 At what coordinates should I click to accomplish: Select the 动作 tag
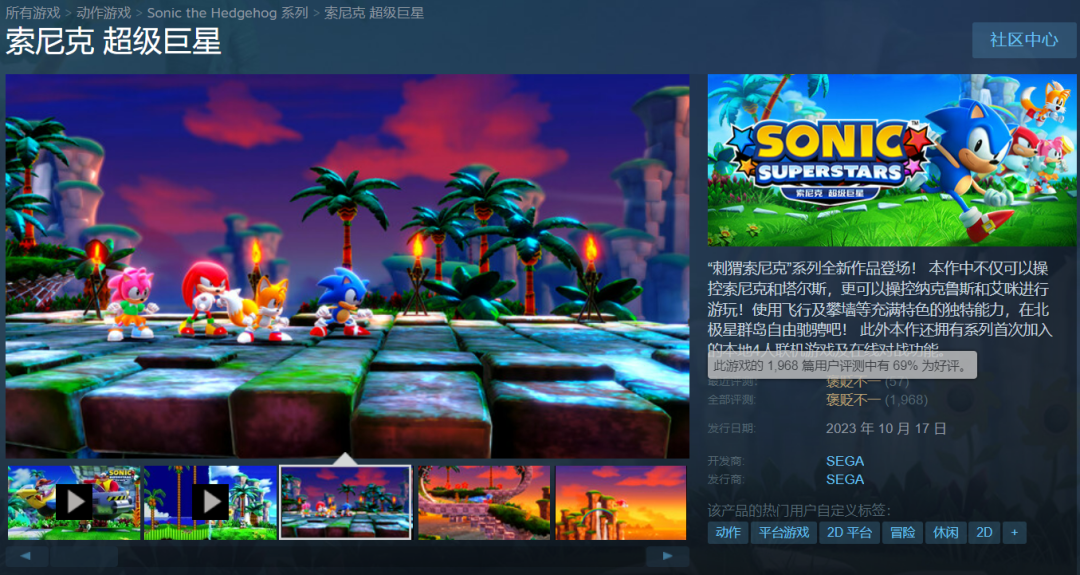[728, 532]
